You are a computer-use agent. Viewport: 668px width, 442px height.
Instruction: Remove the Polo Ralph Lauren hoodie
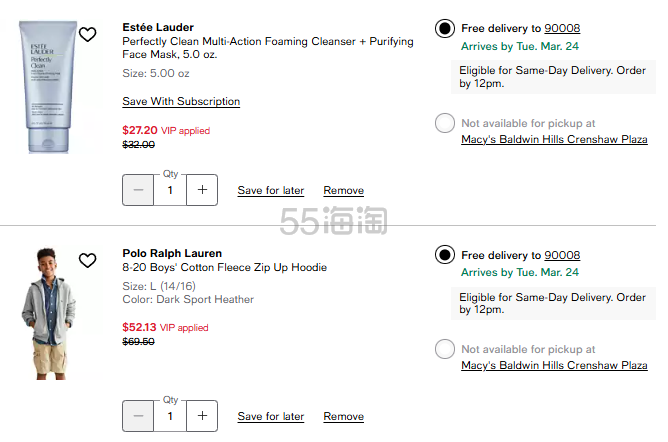(343, 417)
